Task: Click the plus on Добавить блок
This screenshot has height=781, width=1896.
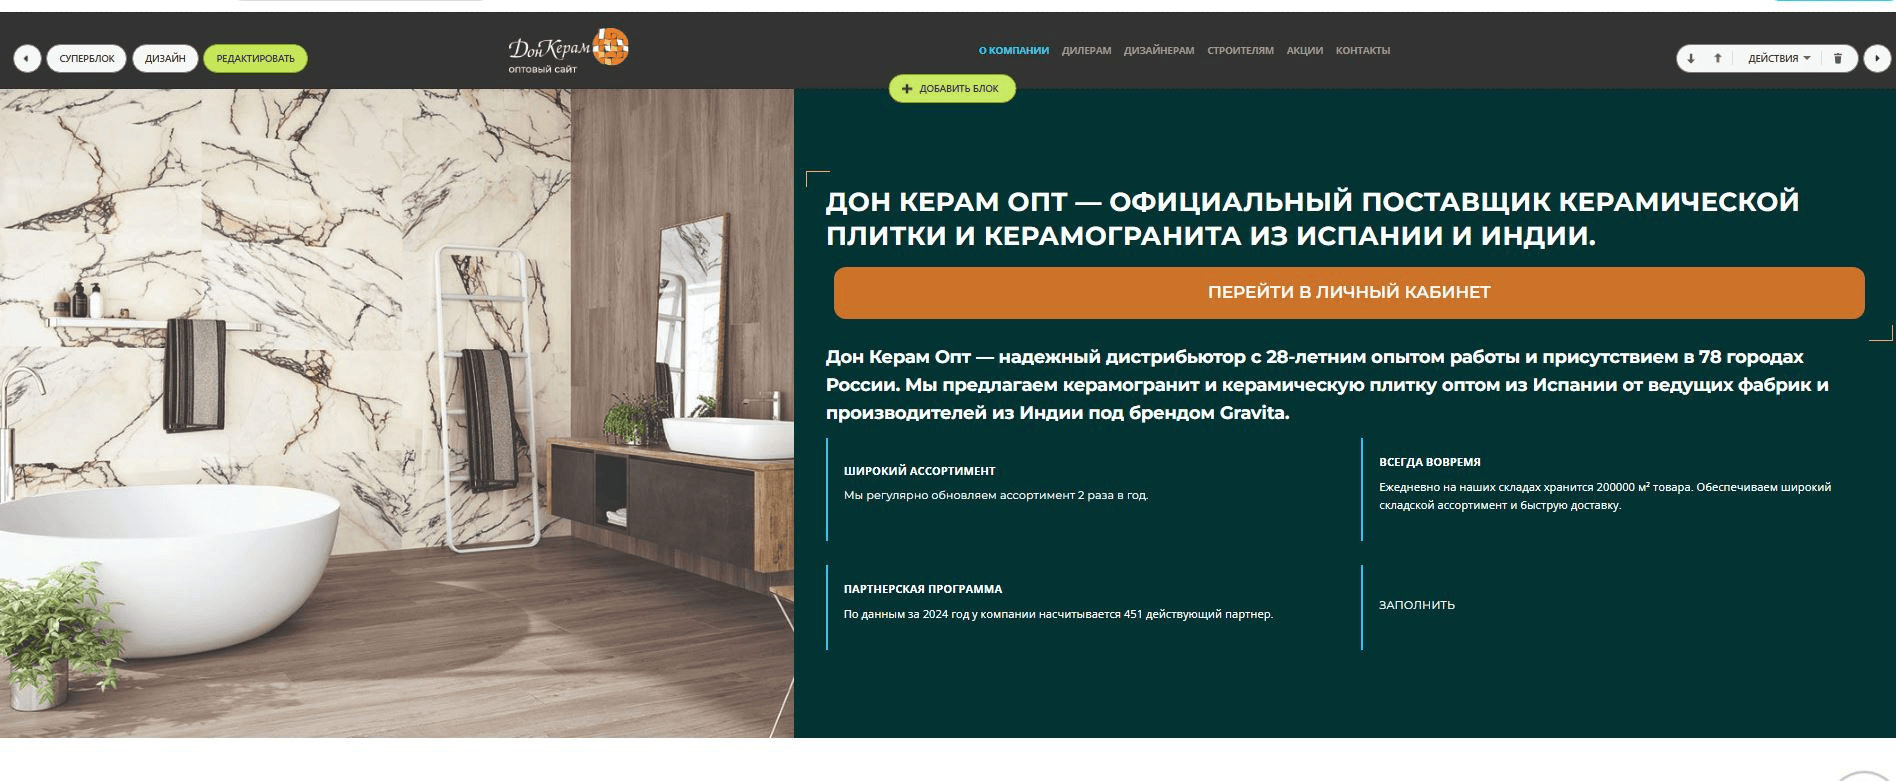Action: [x=907, y=89]
